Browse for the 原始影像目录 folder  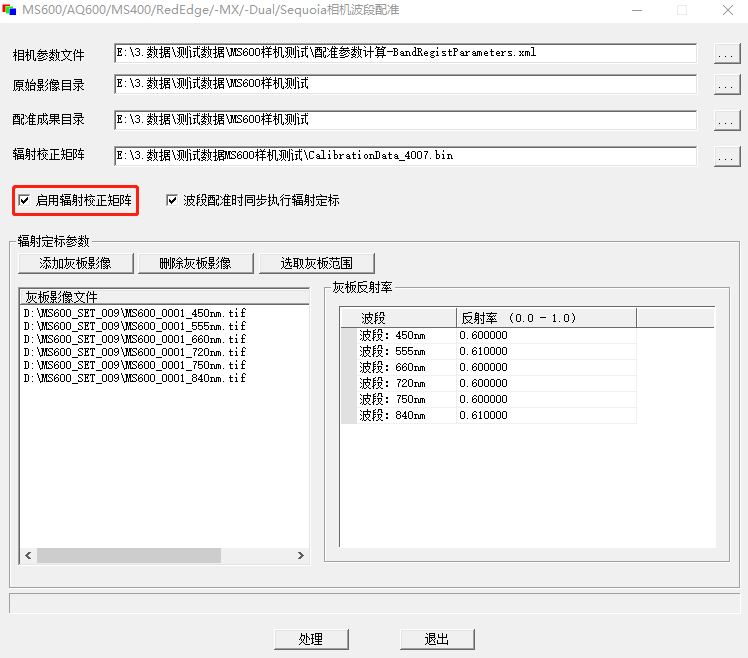click(727, 85)
